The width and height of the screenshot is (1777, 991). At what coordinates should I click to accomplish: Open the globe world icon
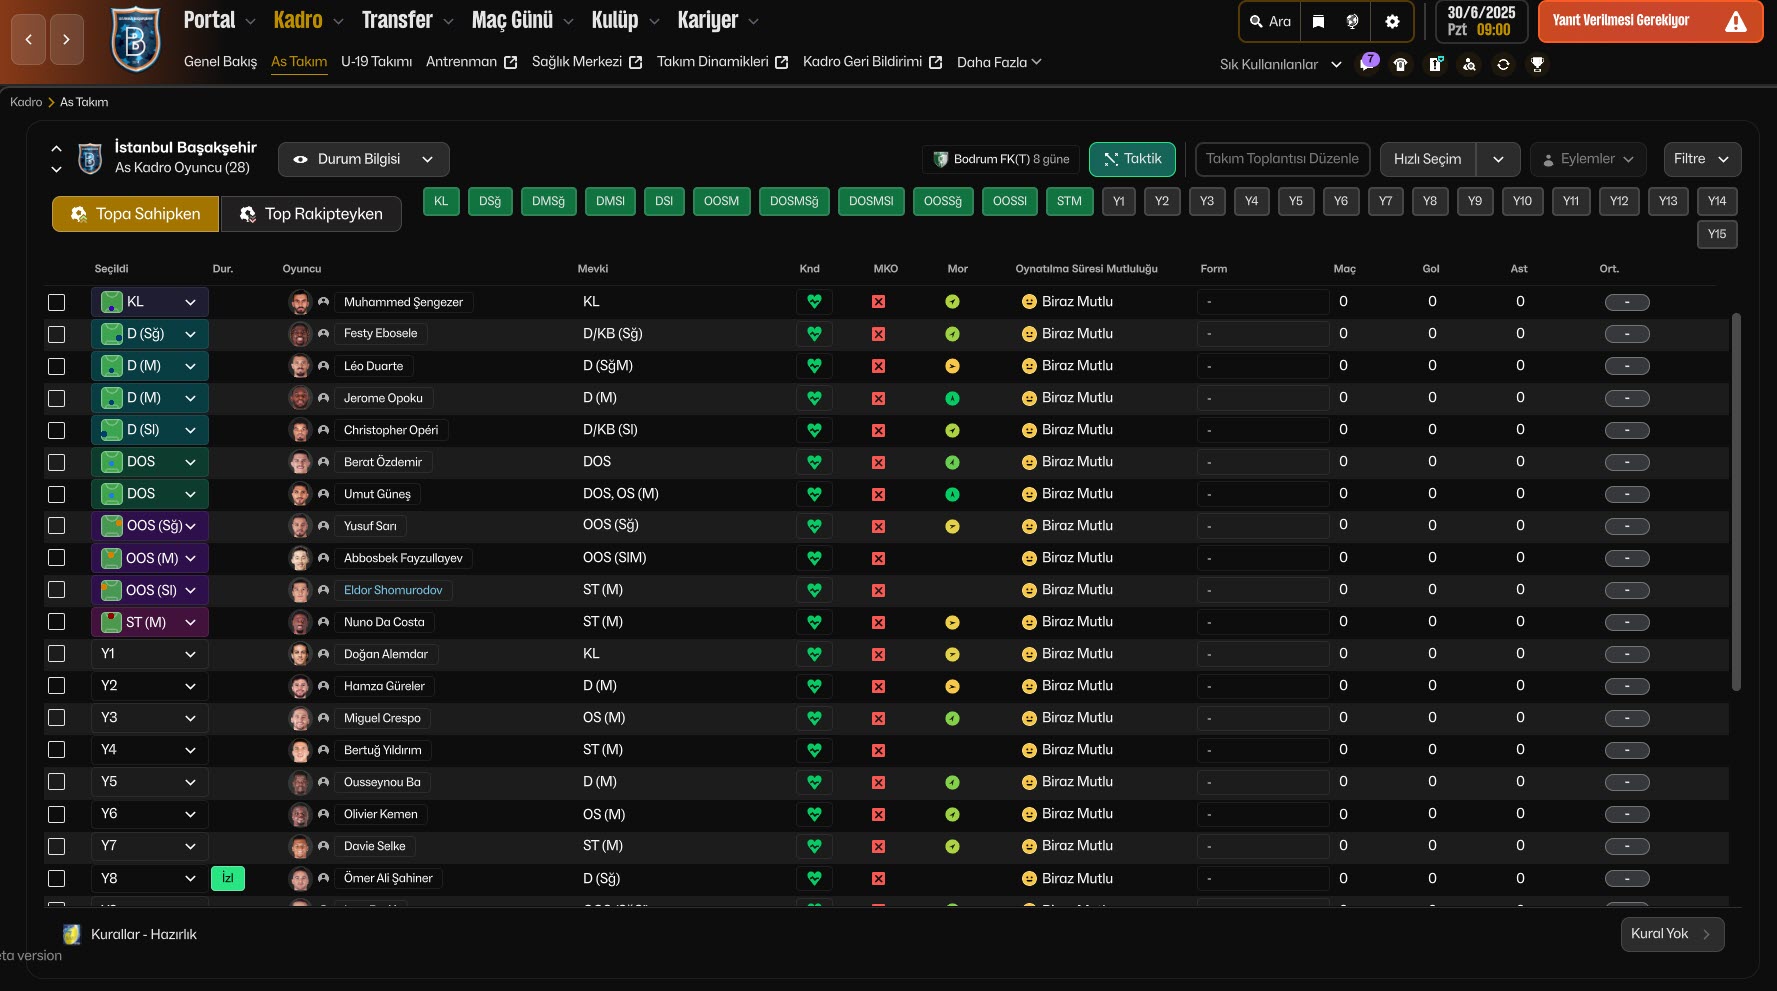pyautogui.click(x=1352, y=21)
